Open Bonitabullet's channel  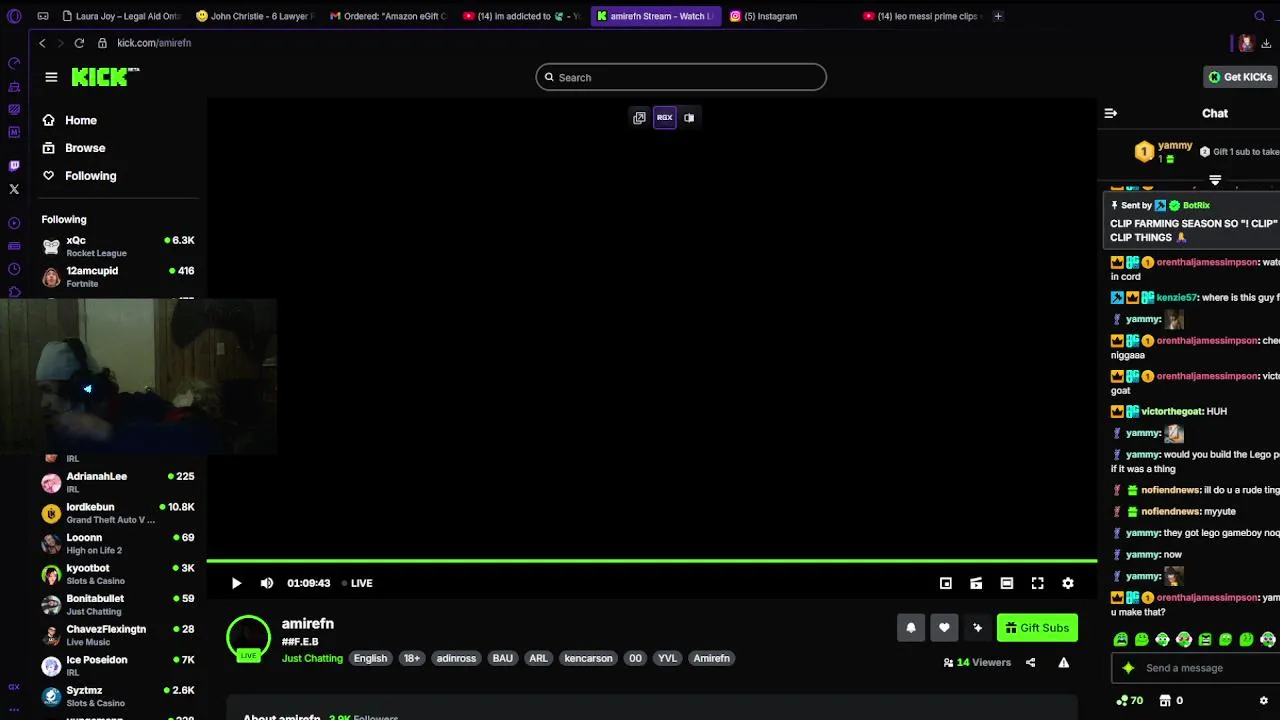pos(118,604)
